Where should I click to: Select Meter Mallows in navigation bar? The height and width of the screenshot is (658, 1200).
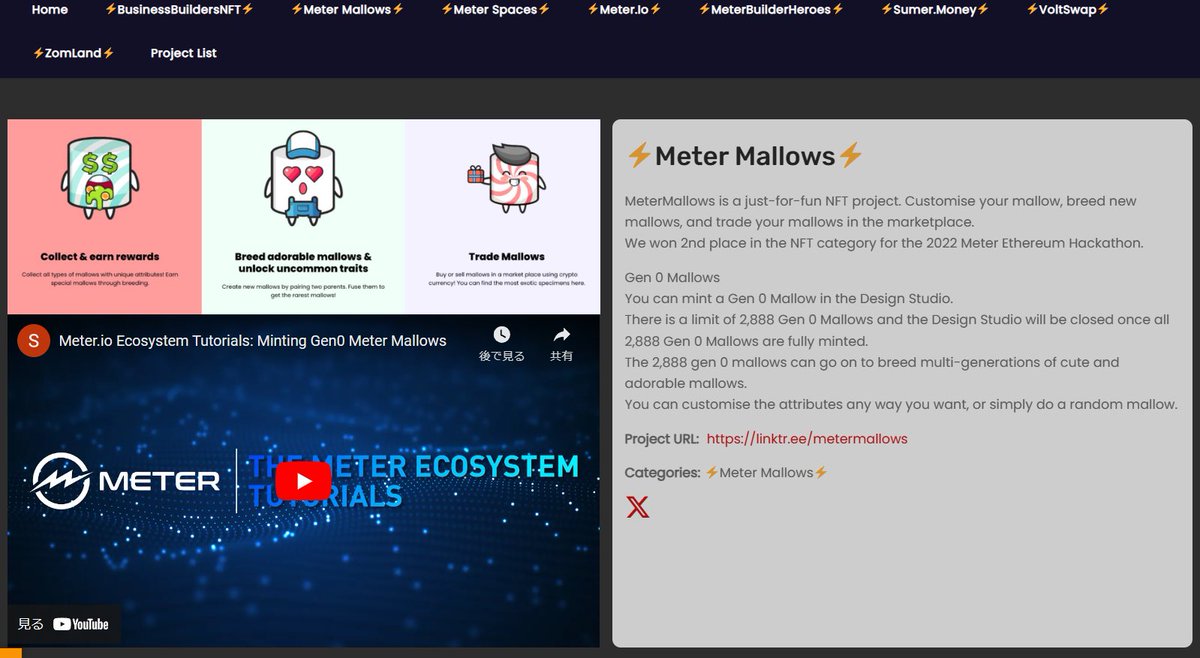coord(347,9)
